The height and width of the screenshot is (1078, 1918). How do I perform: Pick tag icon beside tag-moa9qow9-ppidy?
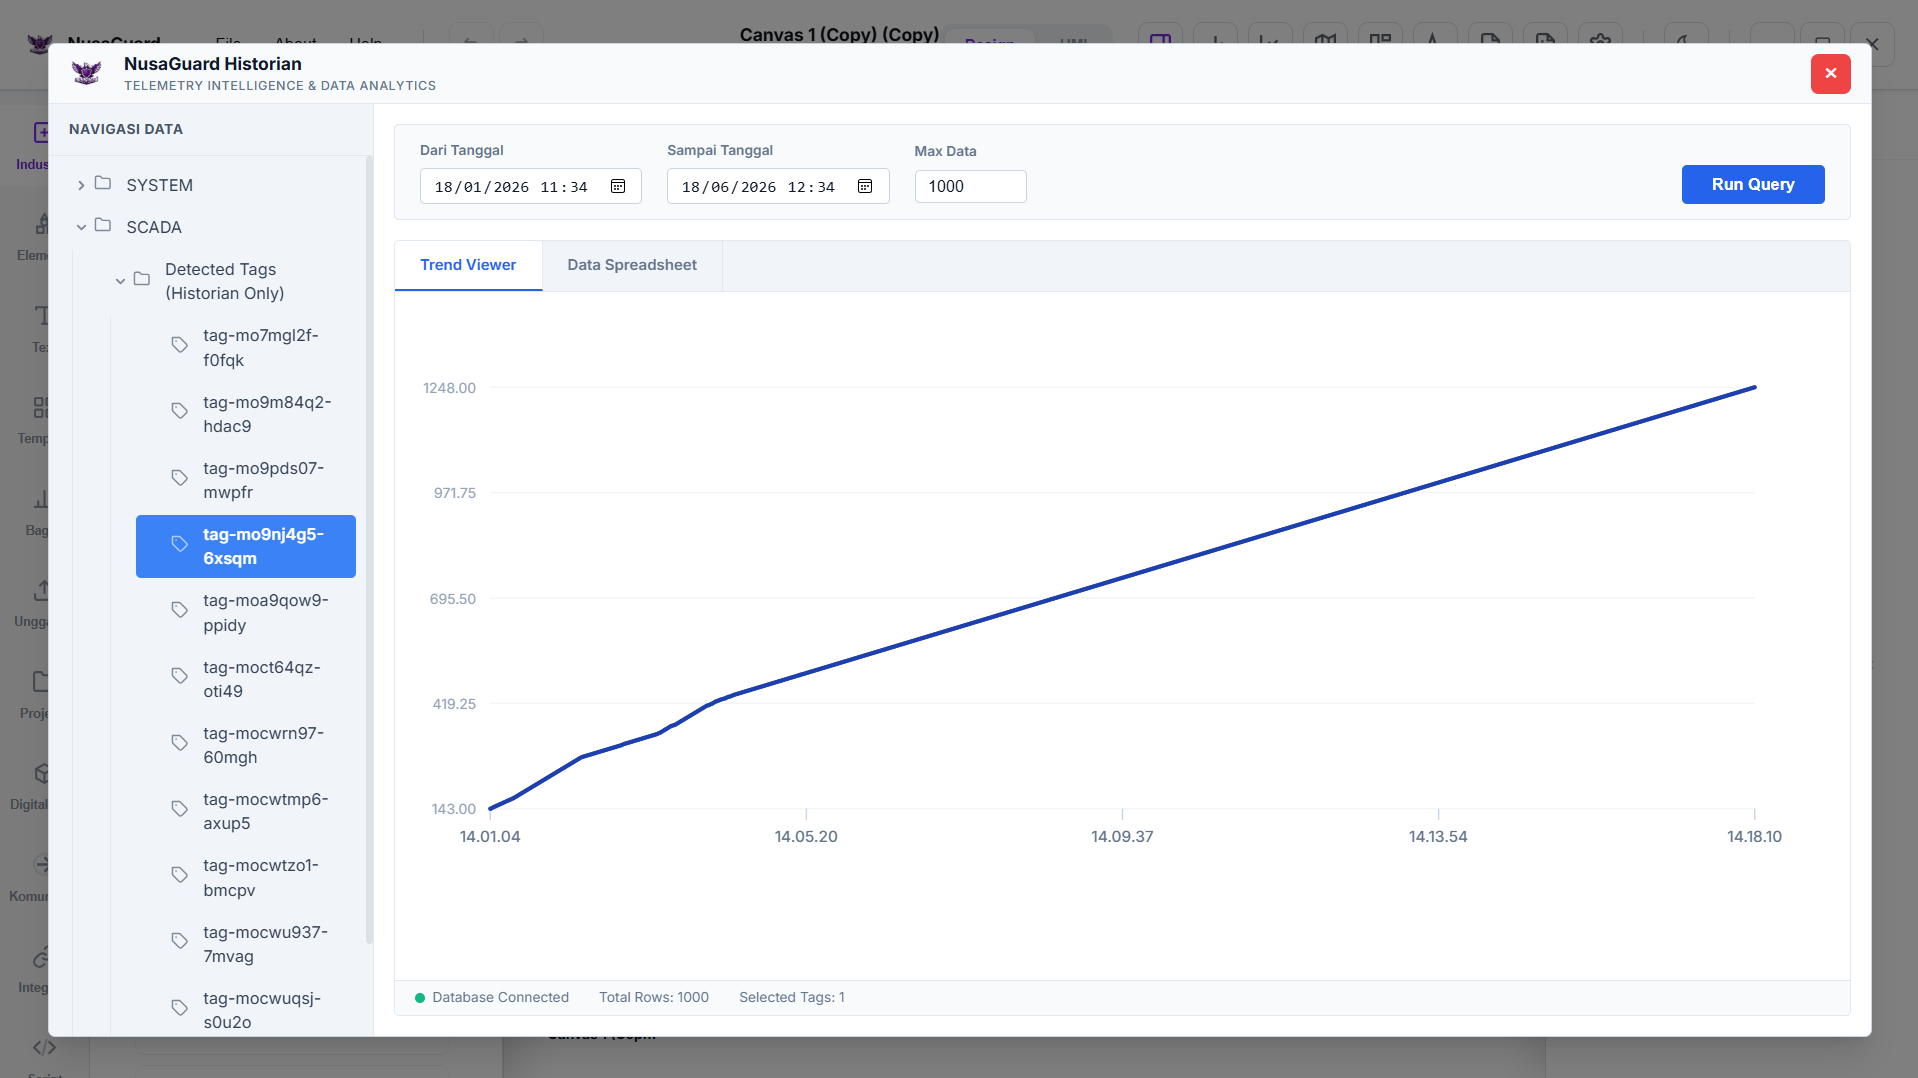[180, 610]
